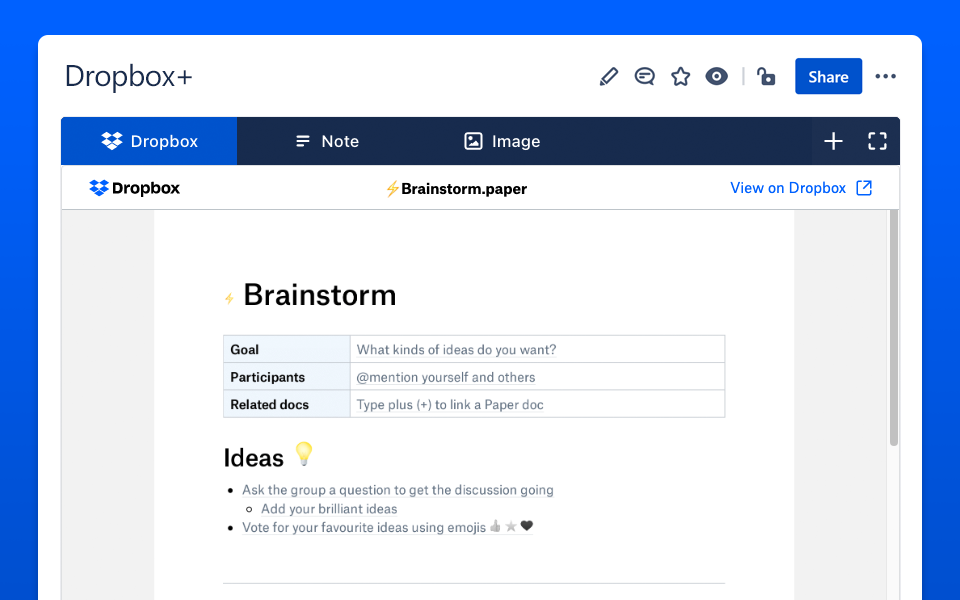This screenshot has height=600, width=960.
Task: Click 'Vote for your favourite ideas using emojis'
Action: point(364,527)
